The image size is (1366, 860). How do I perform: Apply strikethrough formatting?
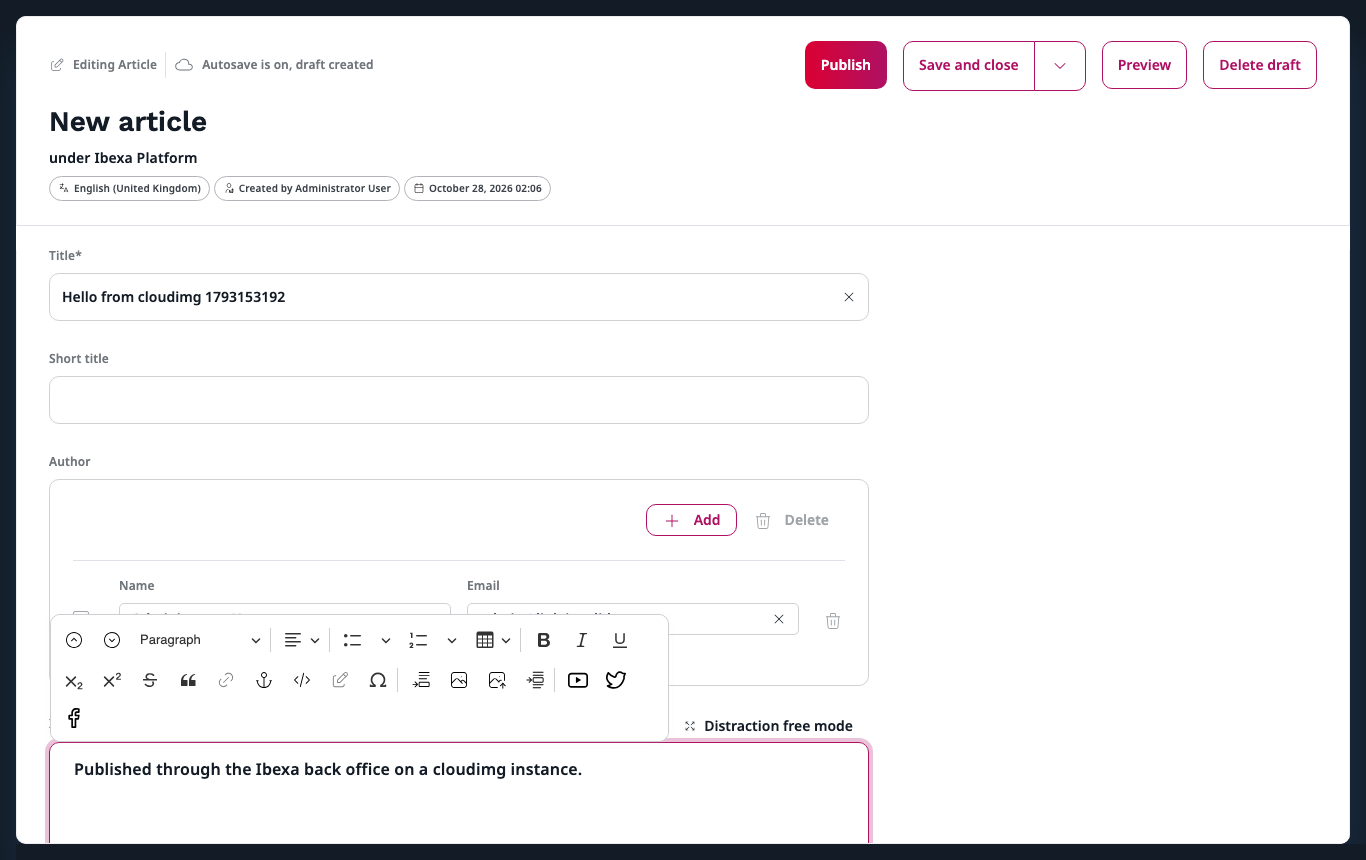pyautogui.click(x=150, y=680)
